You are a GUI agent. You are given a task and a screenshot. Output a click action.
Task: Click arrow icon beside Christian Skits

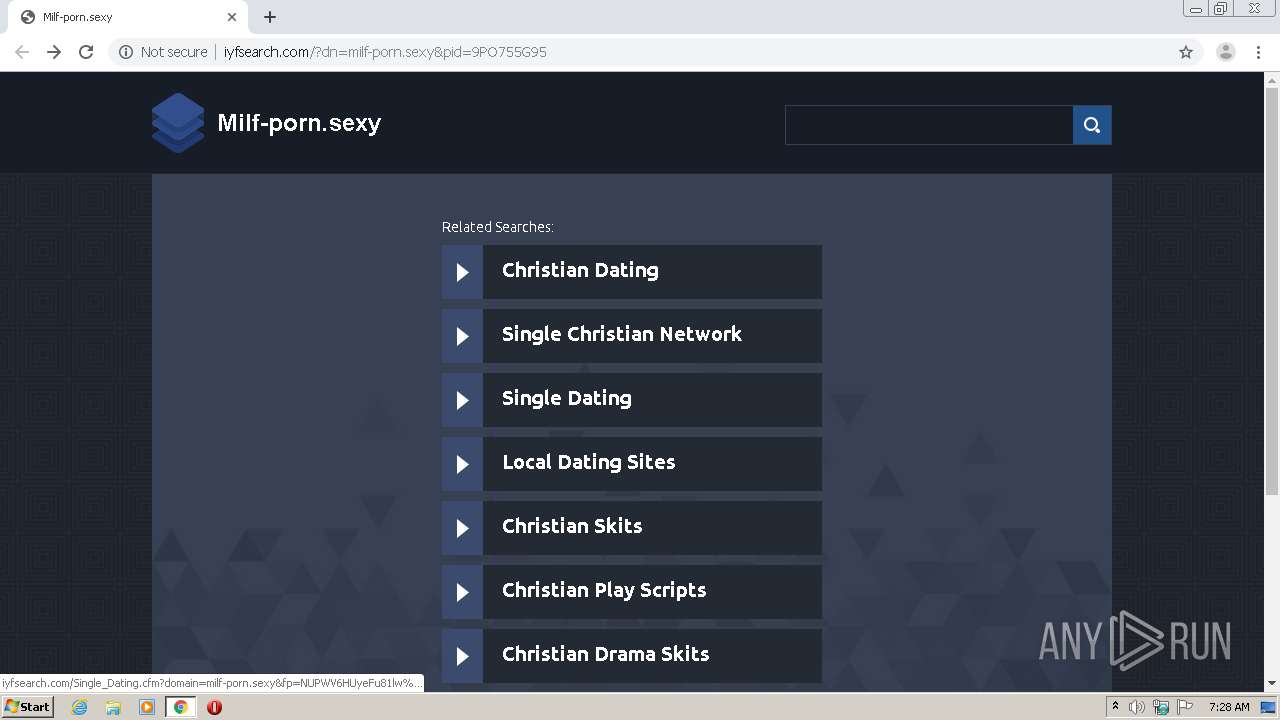pyautogui.click(x=462, y=528)
